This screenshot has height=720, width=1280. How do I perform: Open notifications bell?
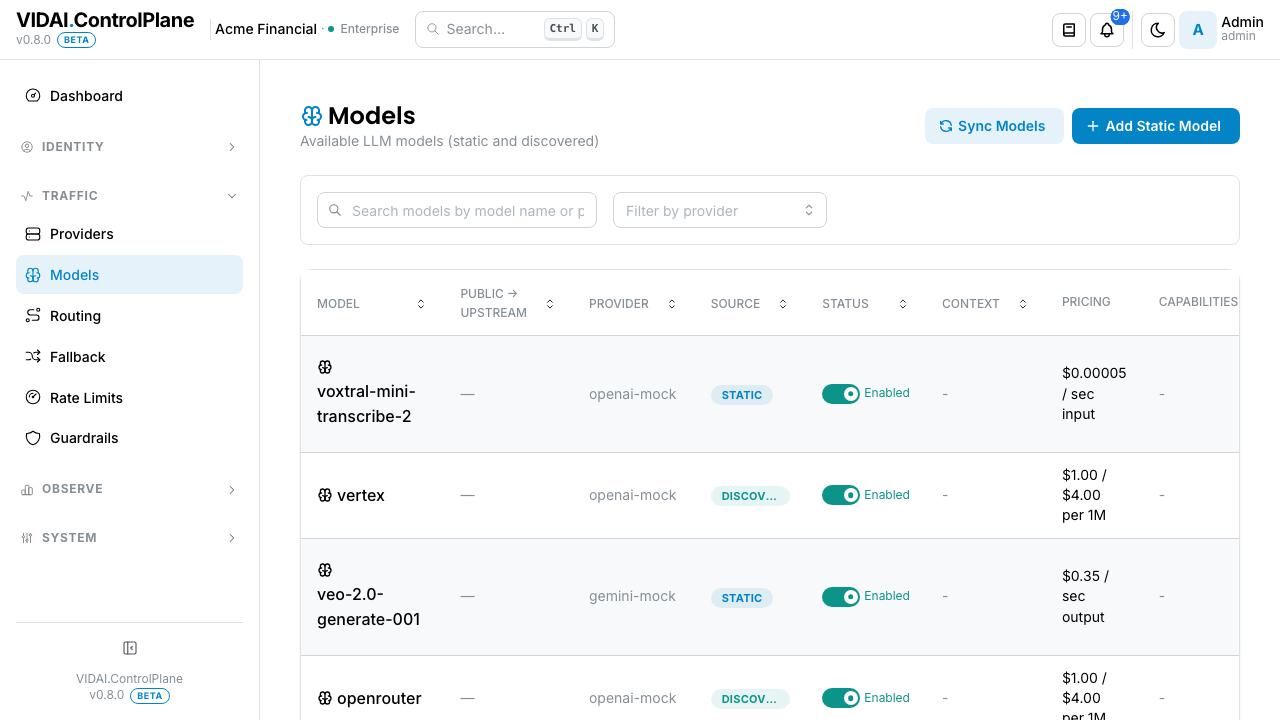point(1107,30)
